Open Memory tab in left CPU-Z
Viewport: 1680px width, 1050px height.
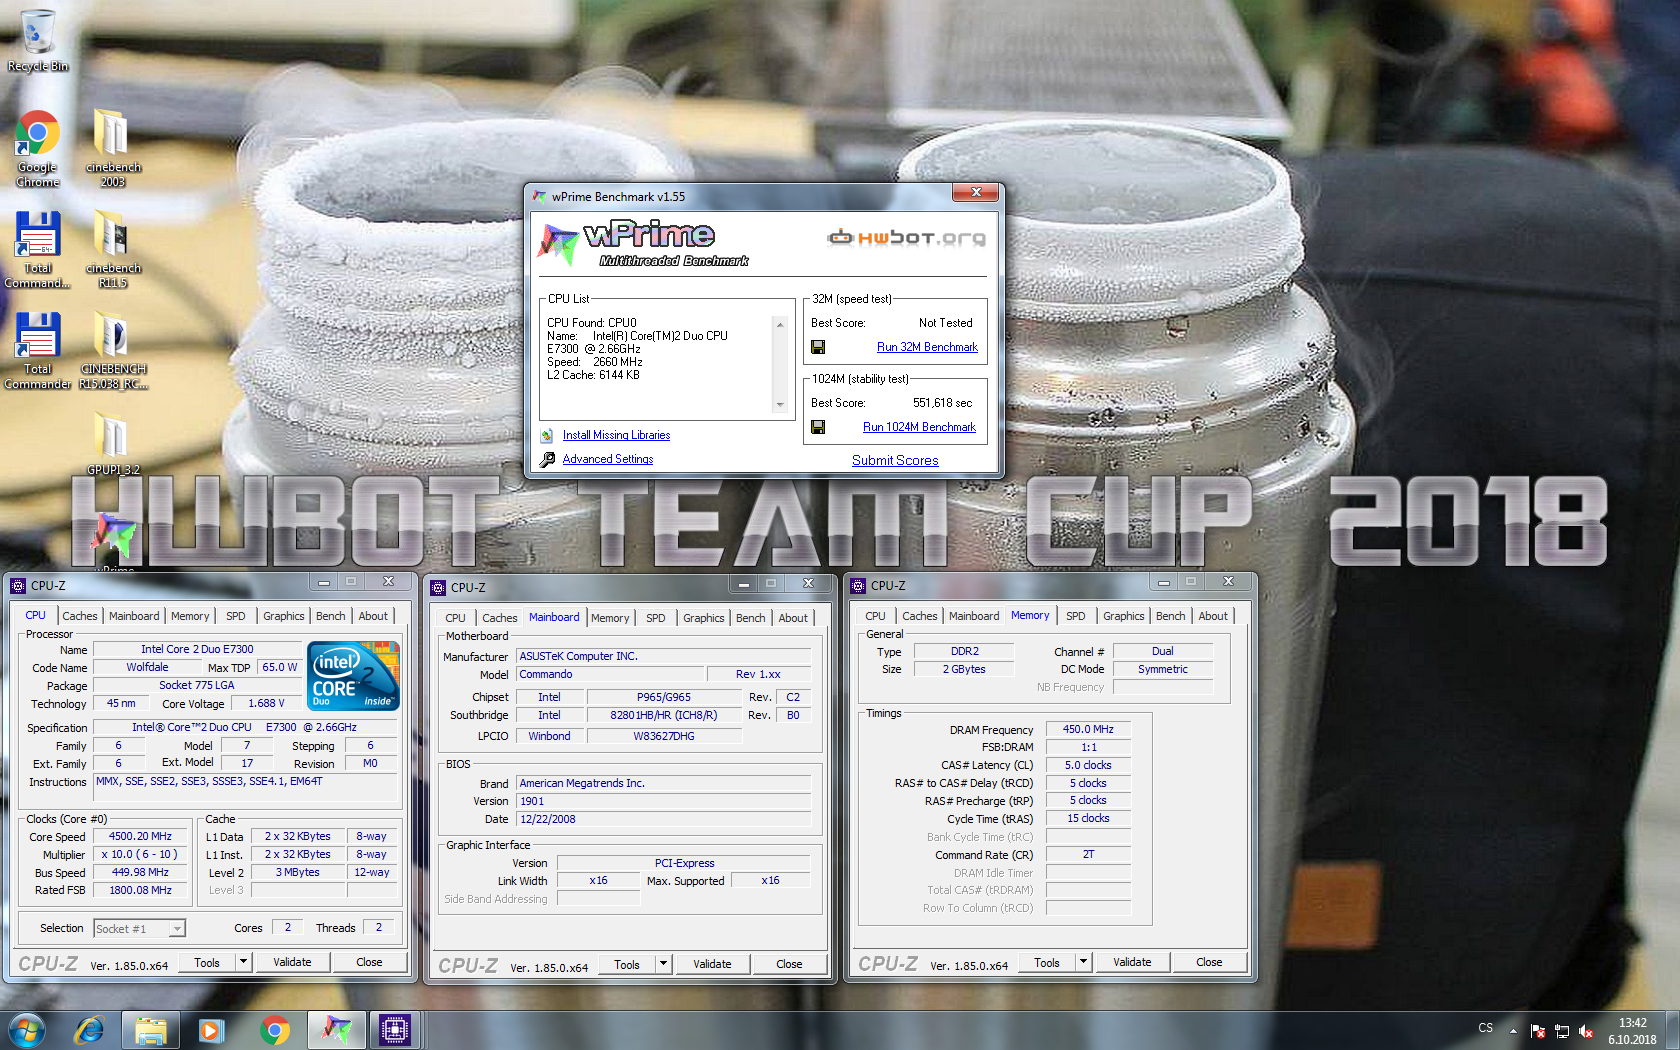190,616
